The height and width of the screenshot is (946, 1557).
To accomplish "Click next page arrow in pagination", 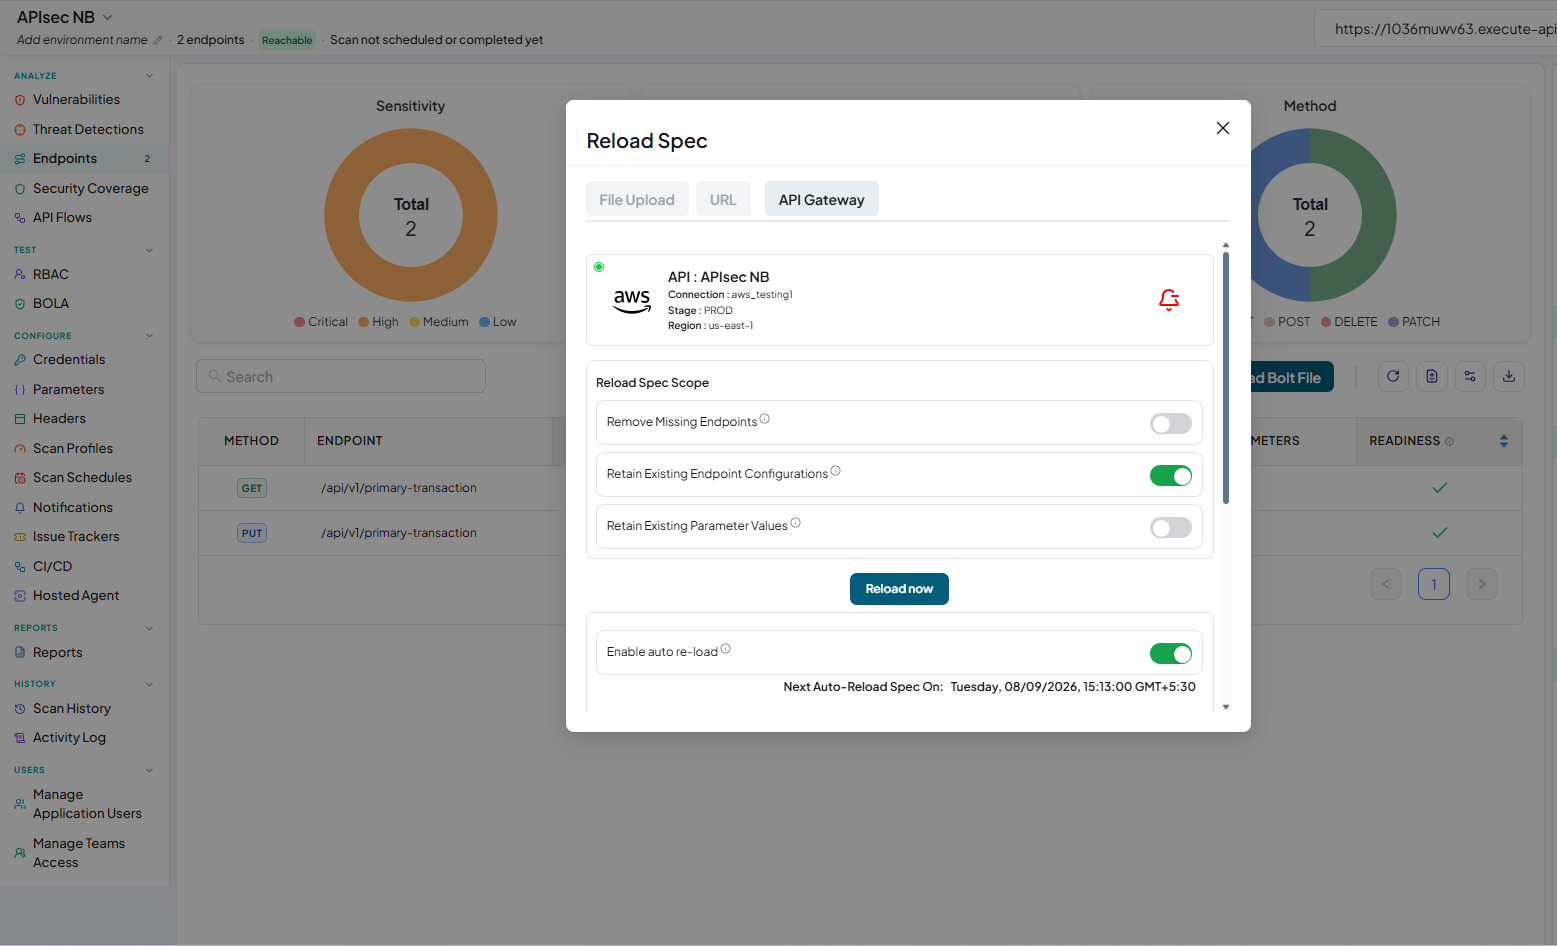I will [1482, 584].
